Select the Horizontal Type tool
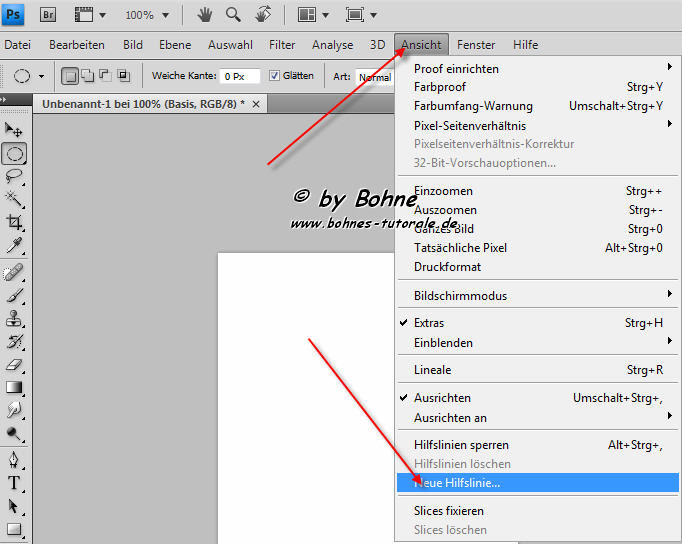Image resolution: width=682 pixels, height=544 pixels. [x=14, y=482]
